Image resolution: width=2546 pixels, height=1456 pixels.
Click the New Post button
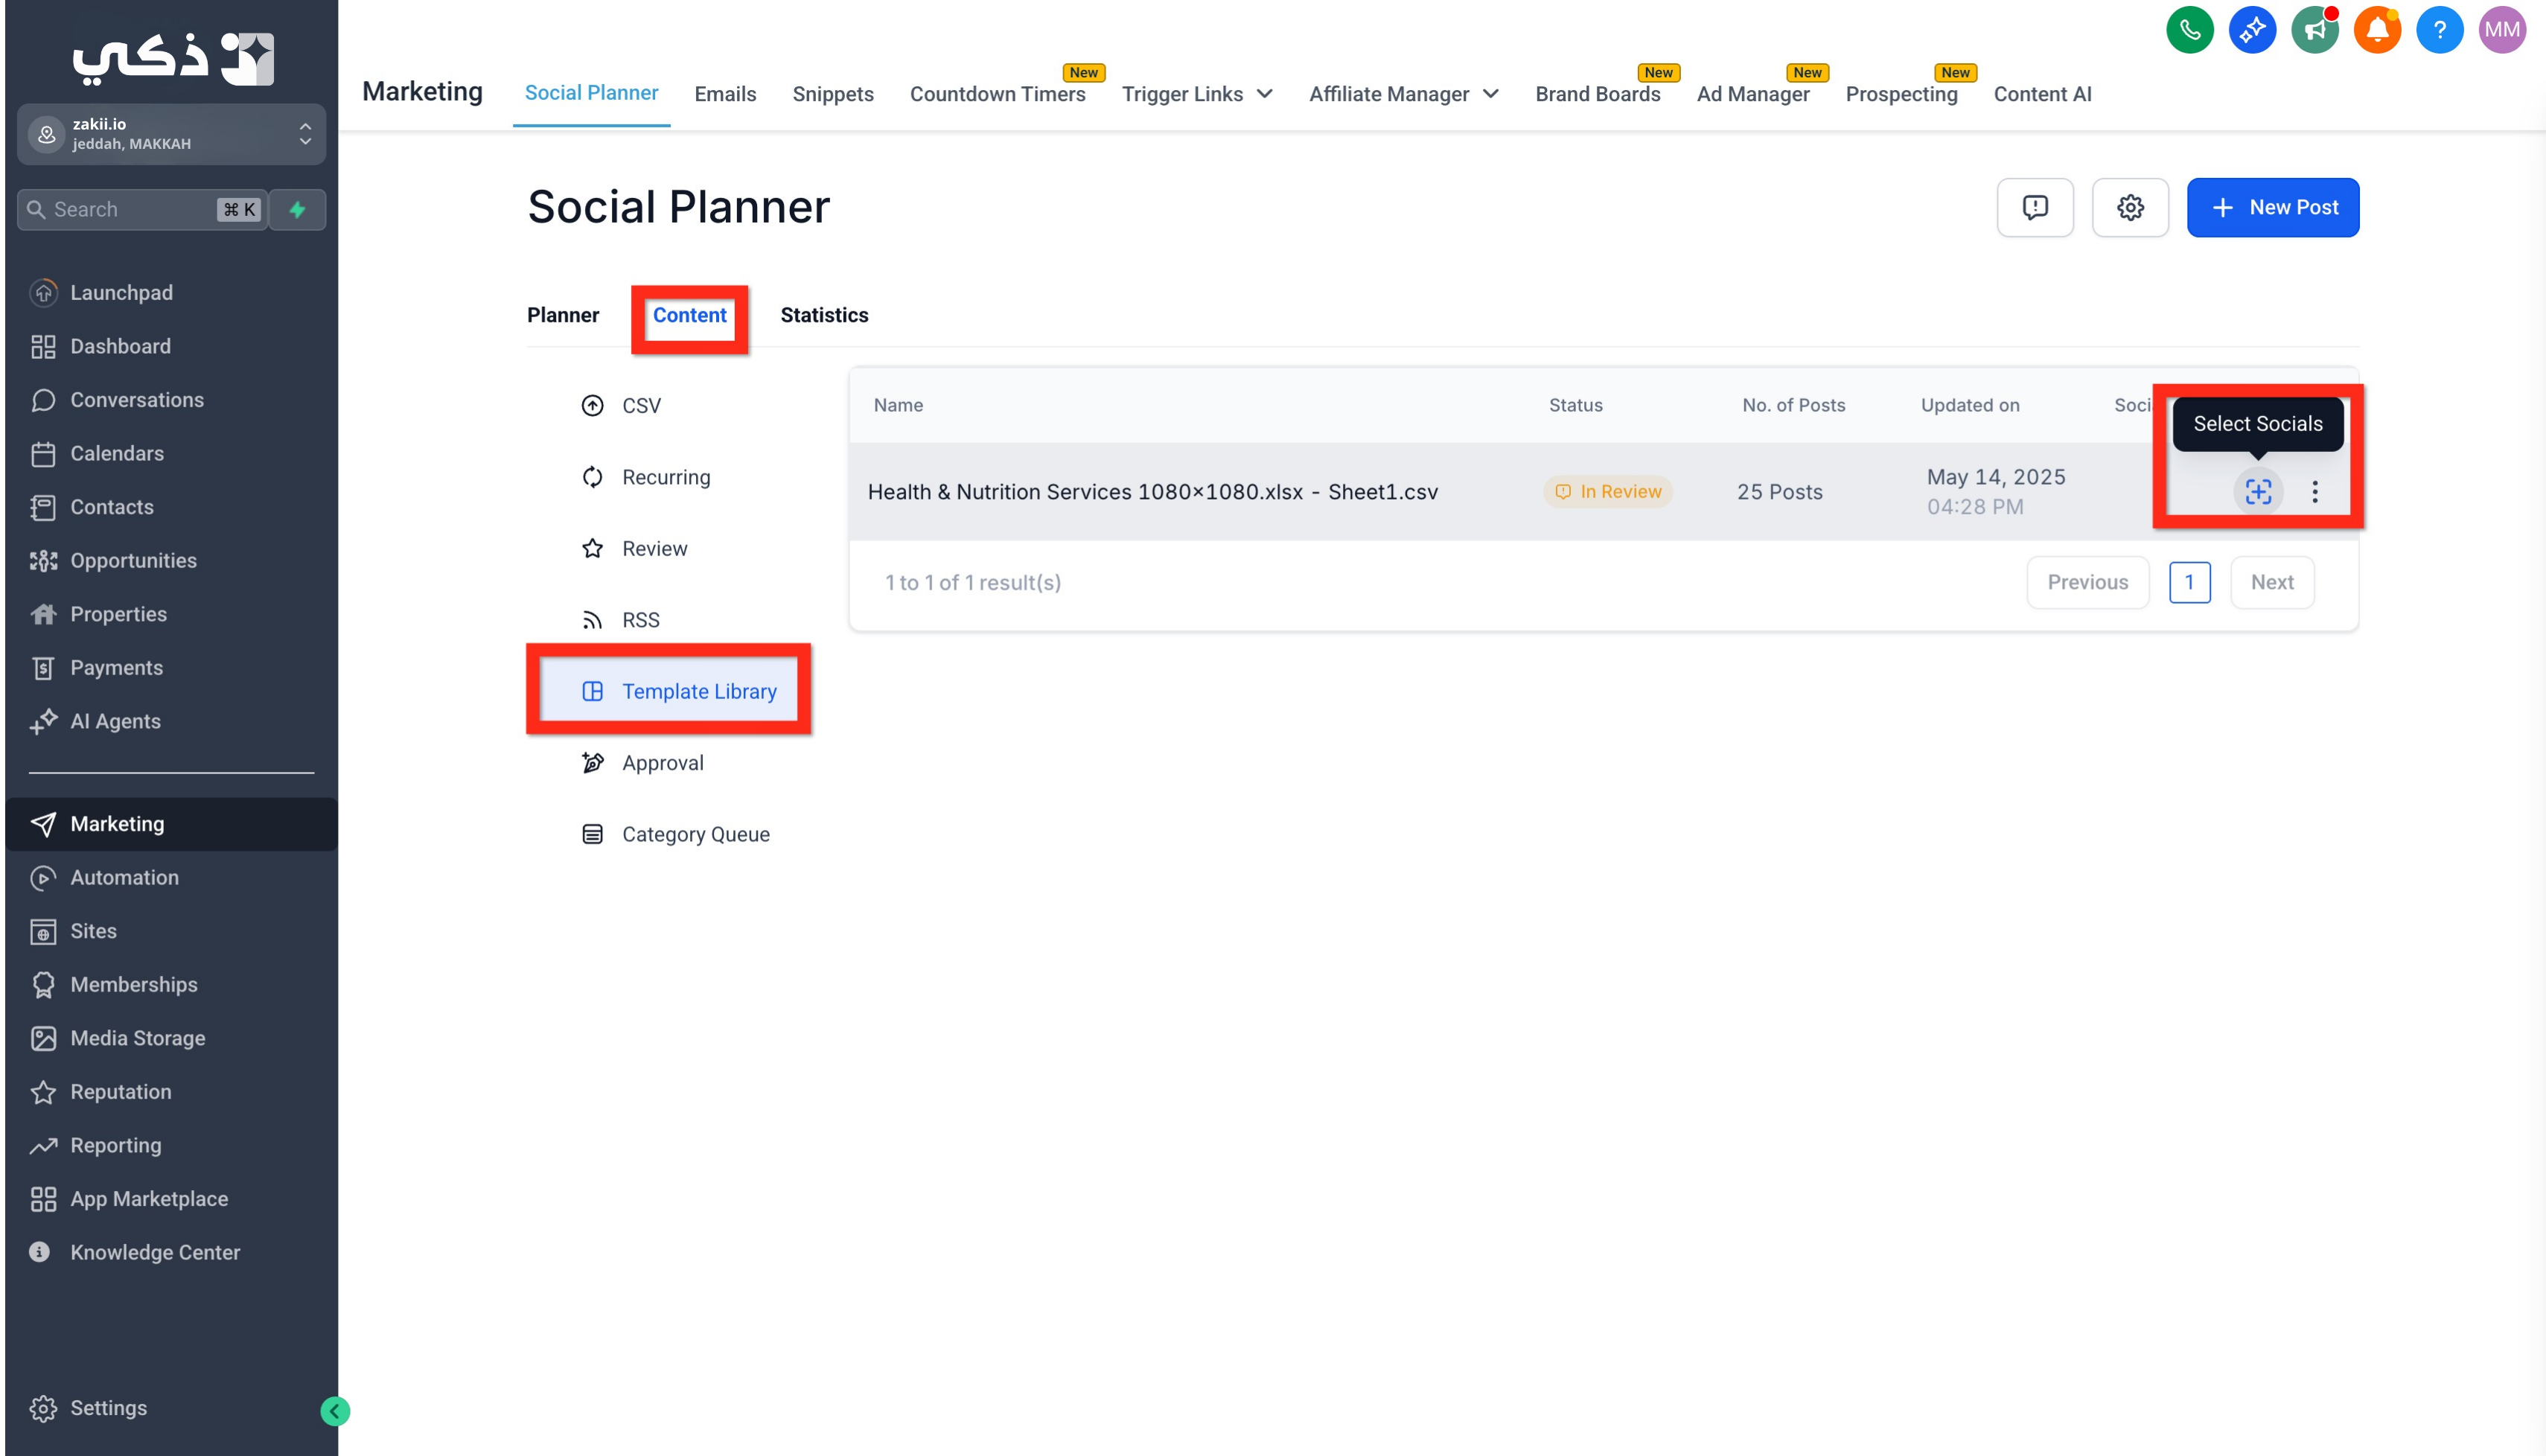click(x=2272, y=207)
